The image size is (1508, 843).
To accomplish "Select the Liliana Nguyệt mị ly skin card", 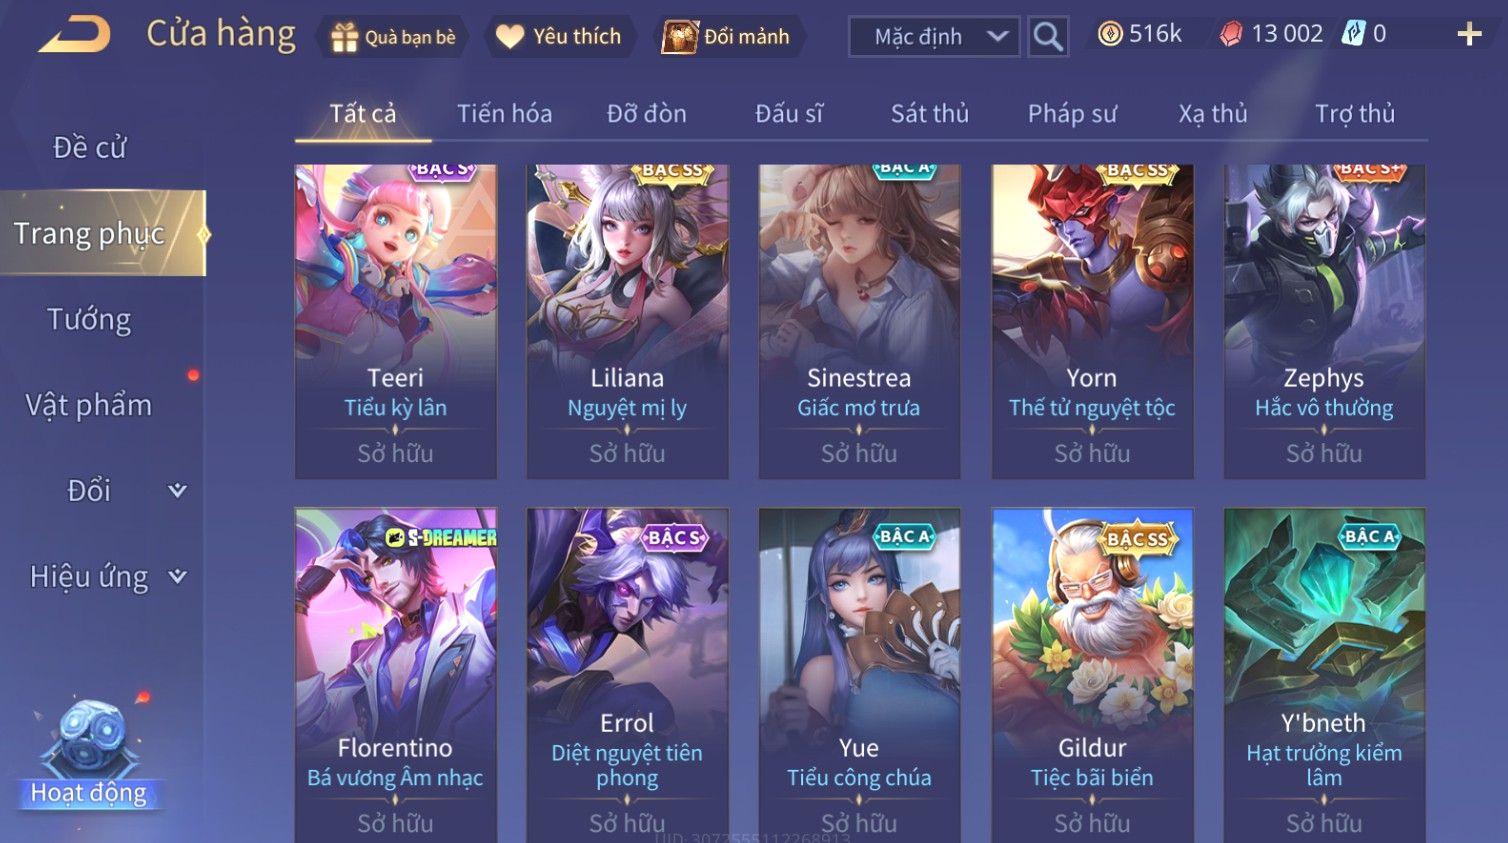I will pos(627,321).
